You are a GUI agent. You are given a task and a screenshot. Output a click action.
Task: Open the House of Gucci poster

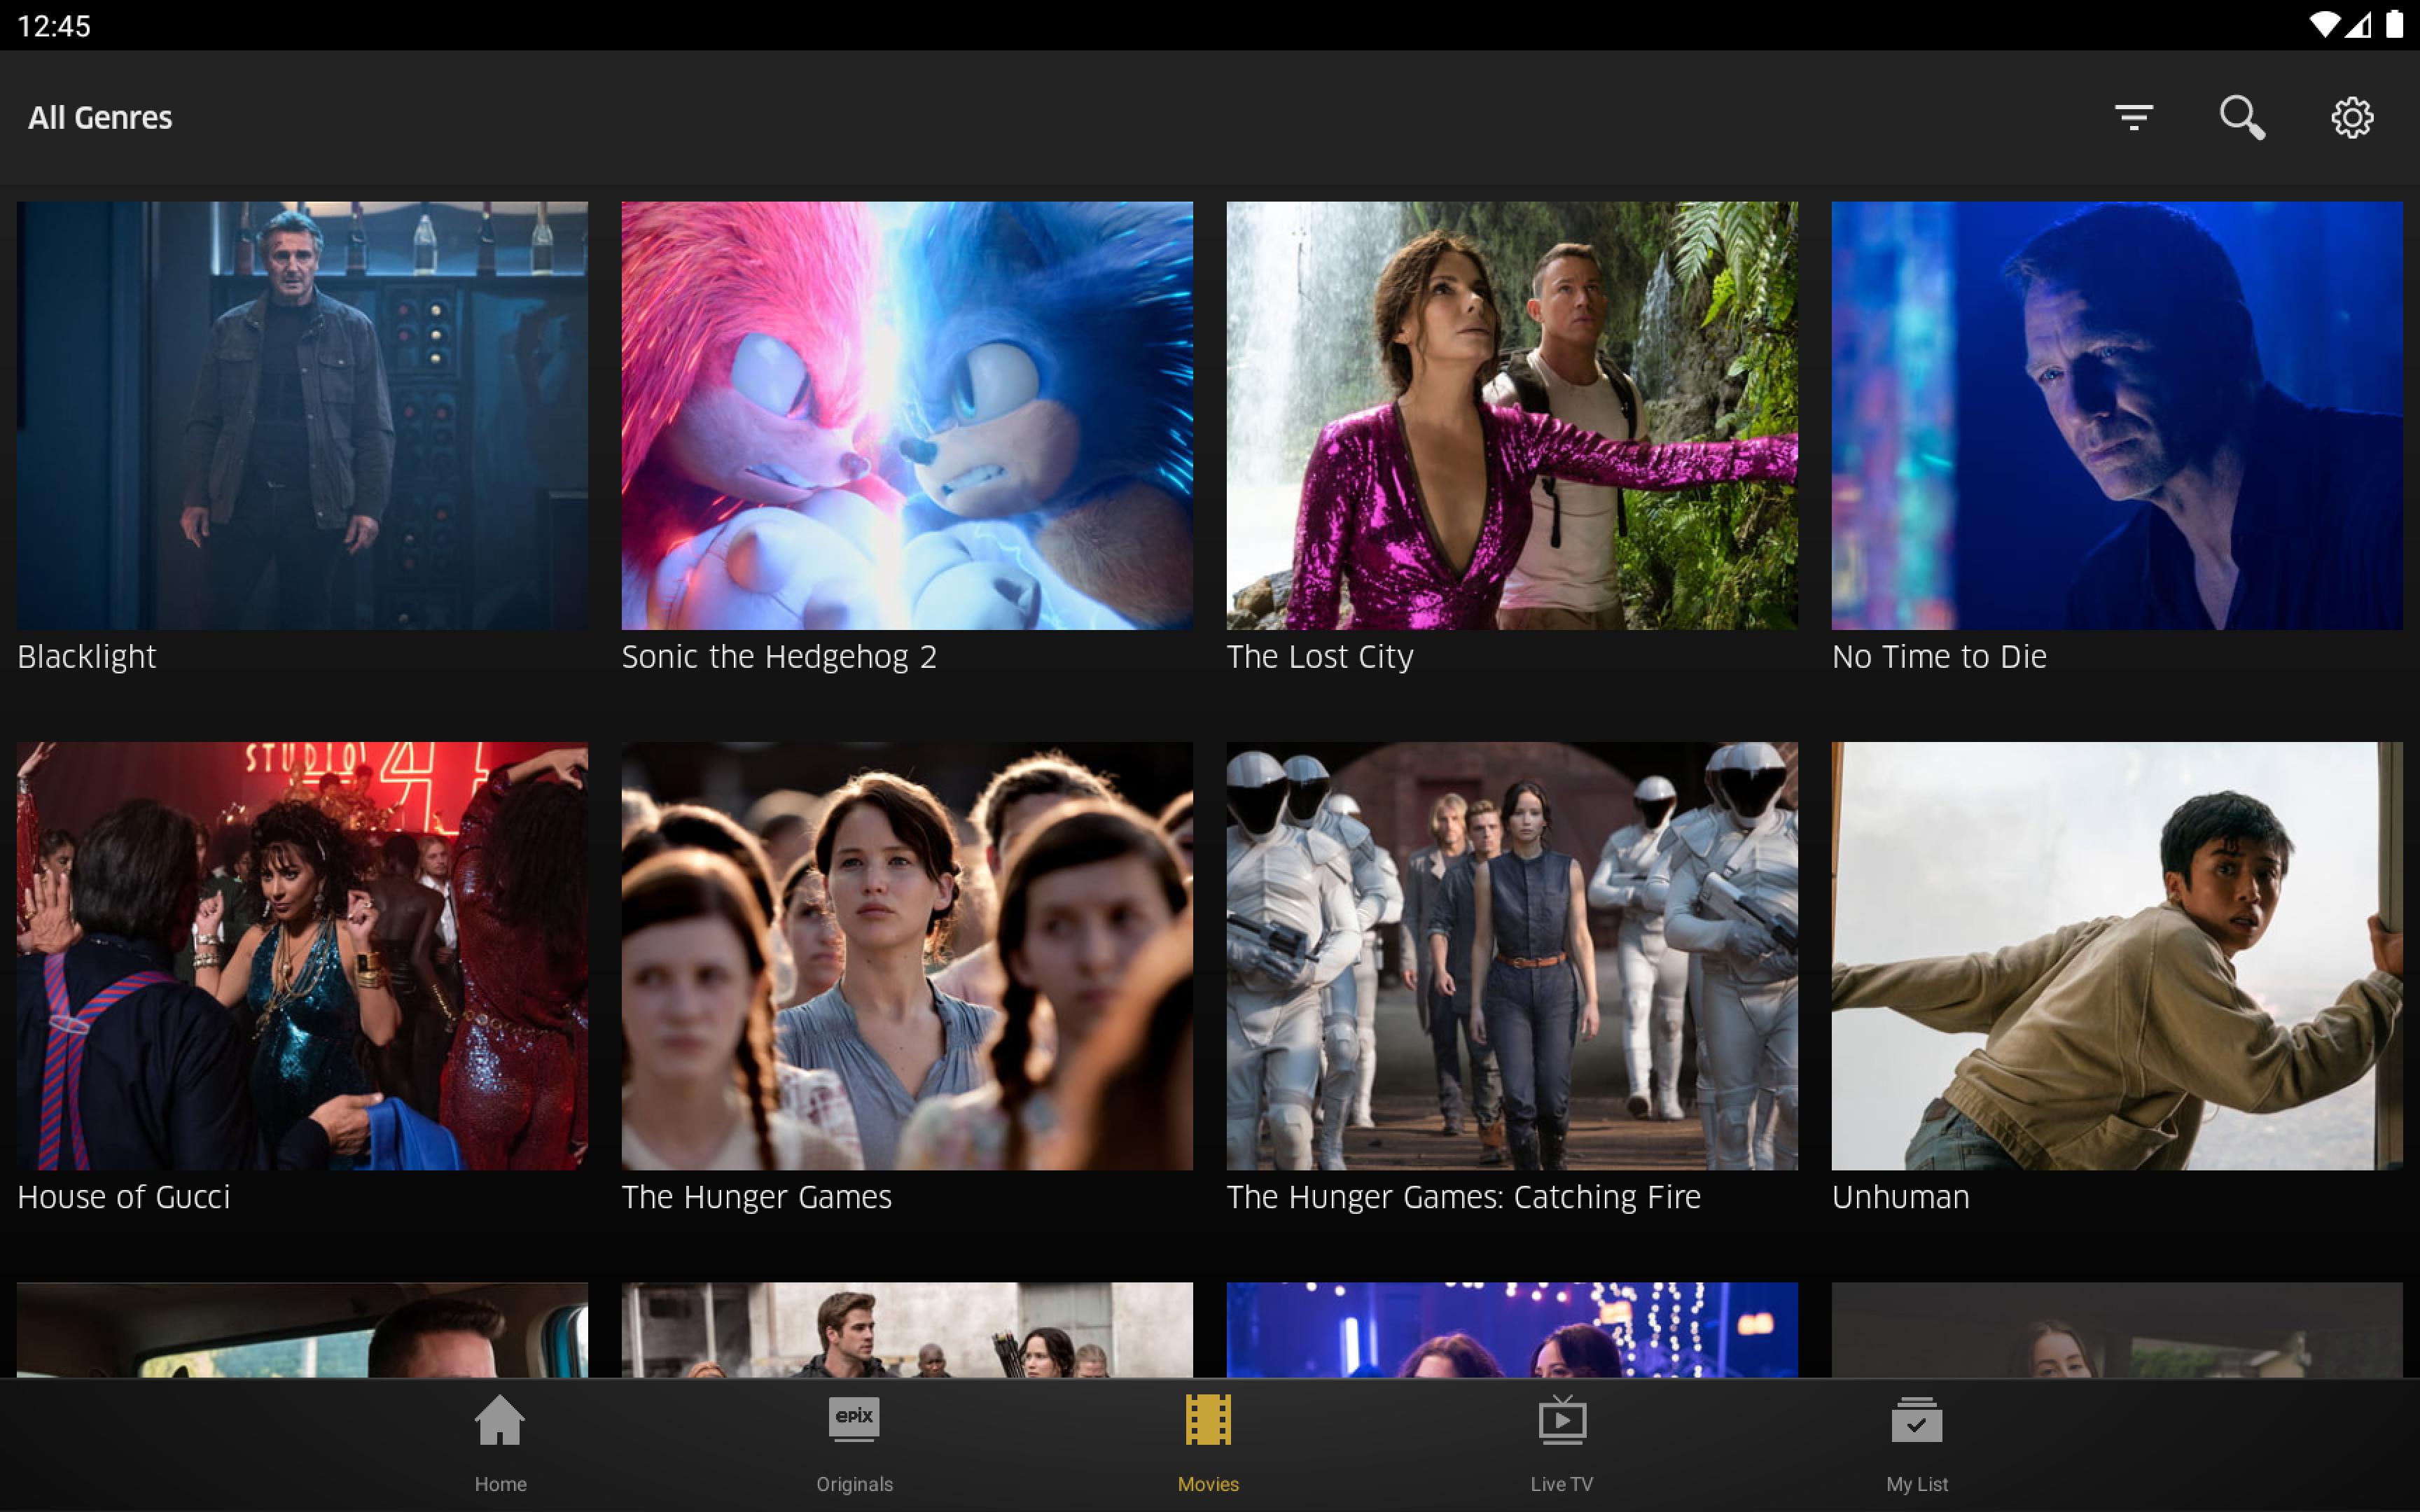click(x=302, y=956)
